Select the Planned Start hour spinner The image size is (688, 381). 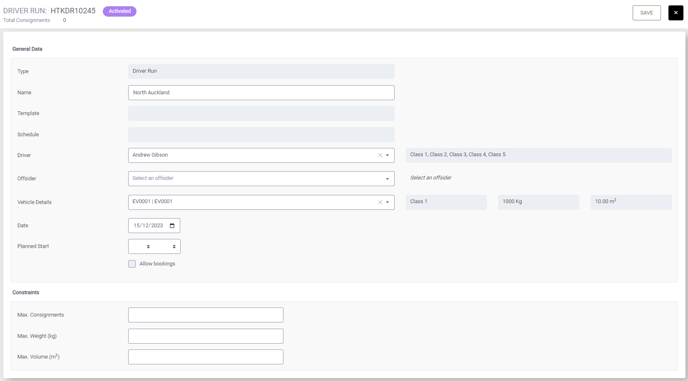click(148, 247)
